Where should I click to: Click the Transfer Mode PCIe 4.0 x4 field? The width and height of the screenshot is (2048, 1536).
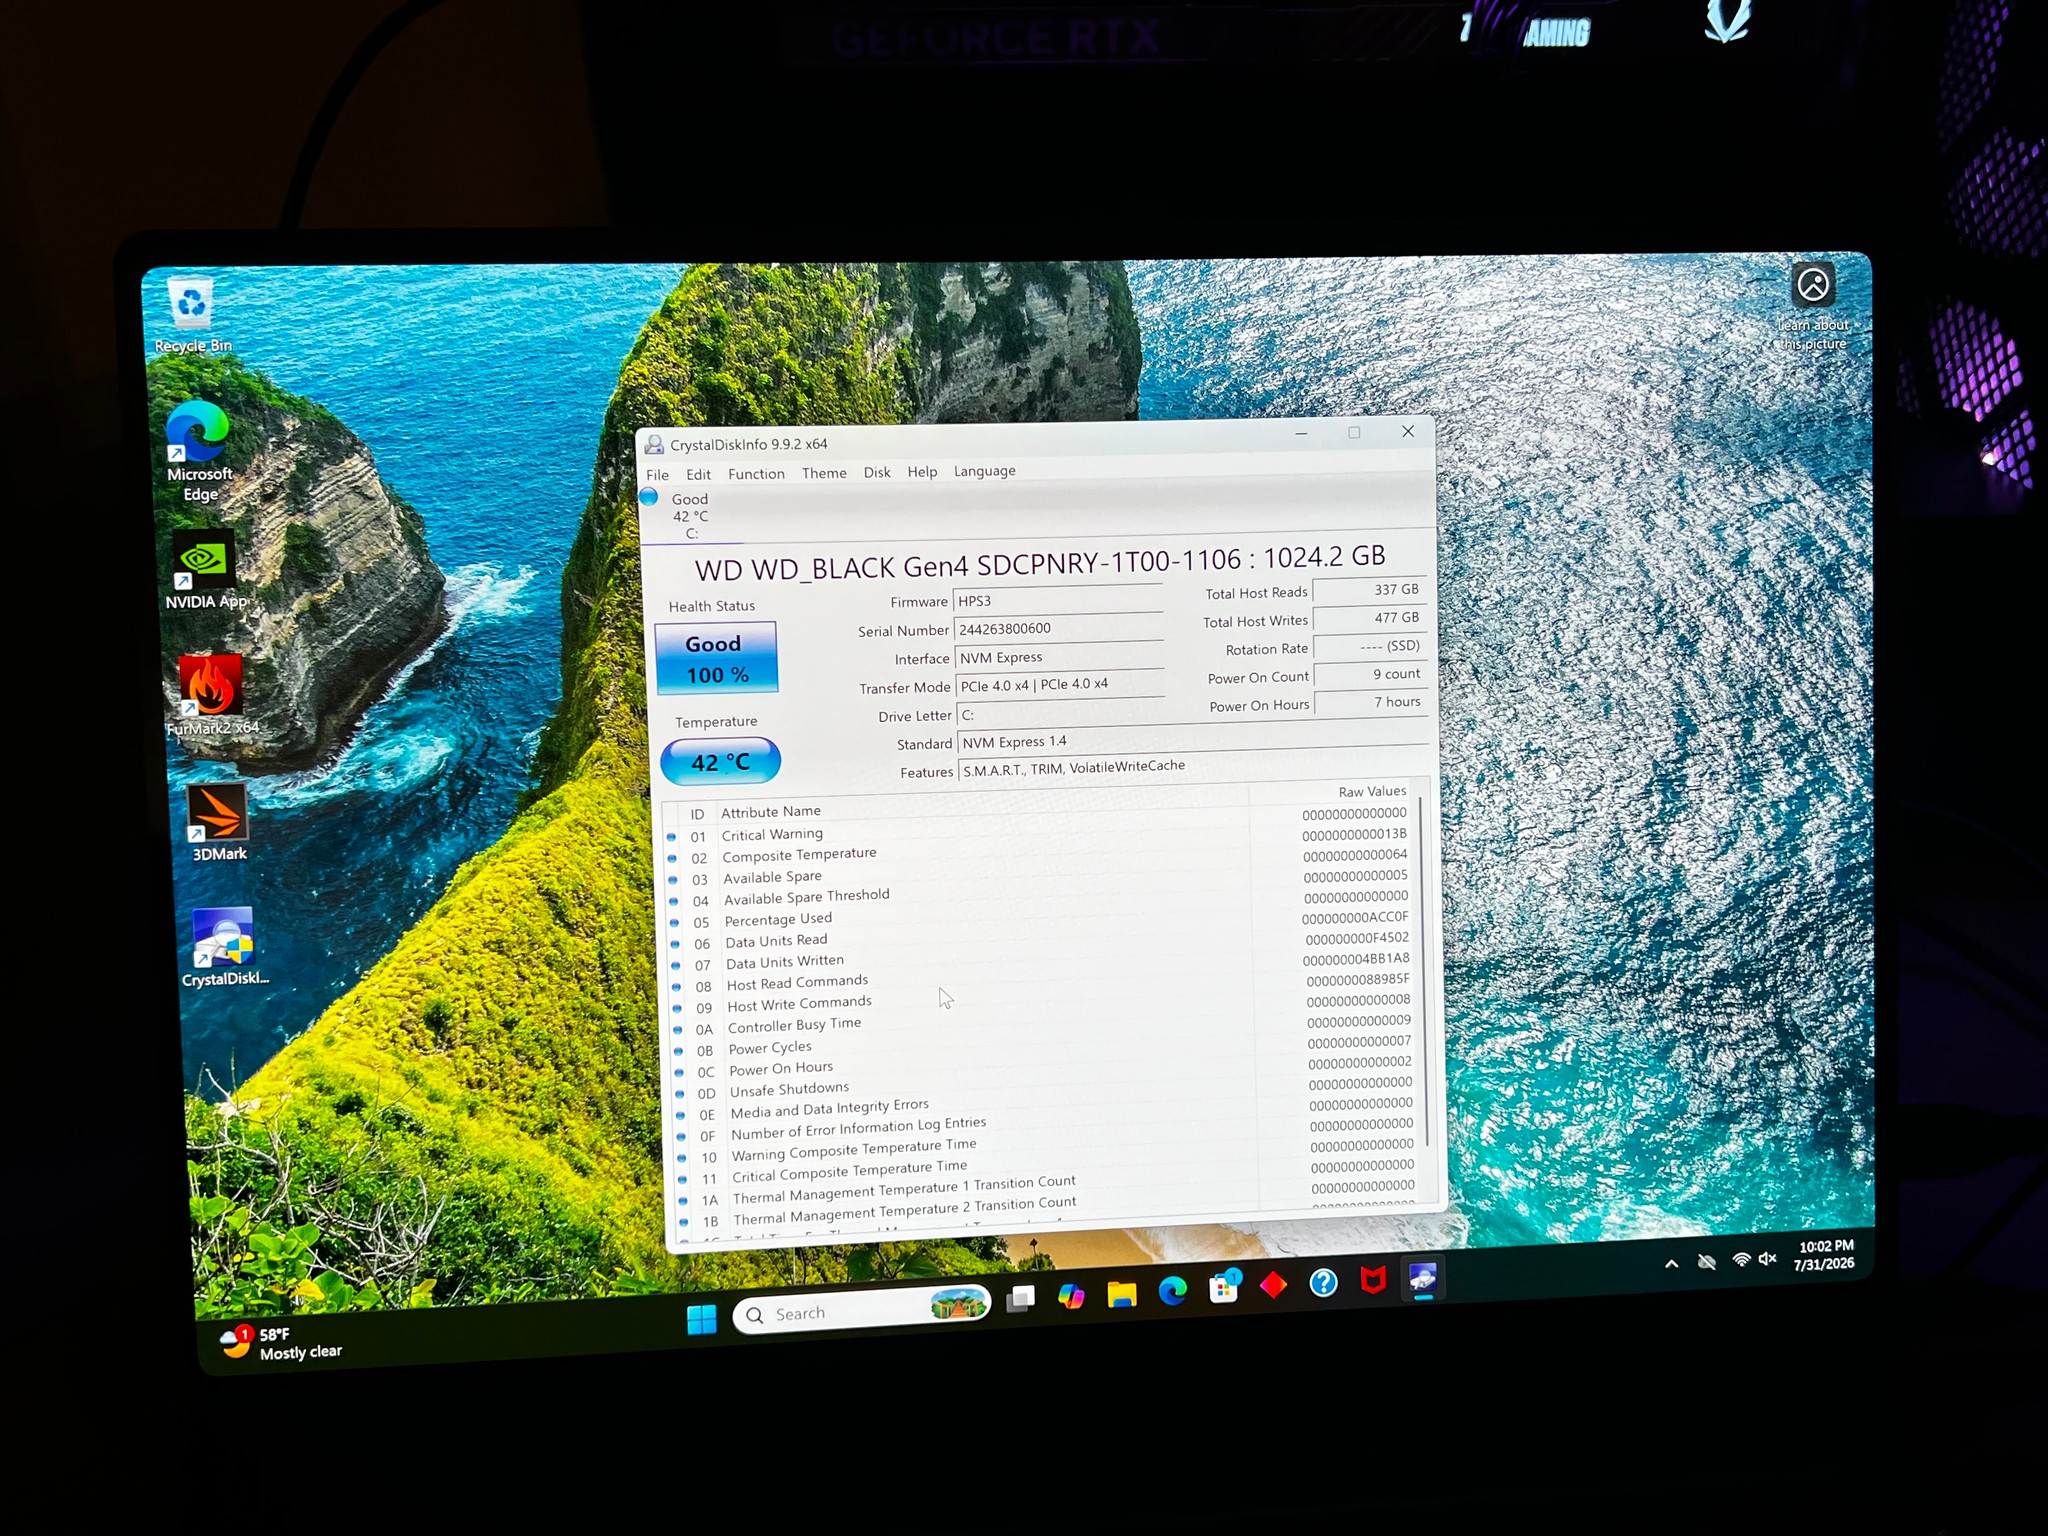pos(1061,685)
